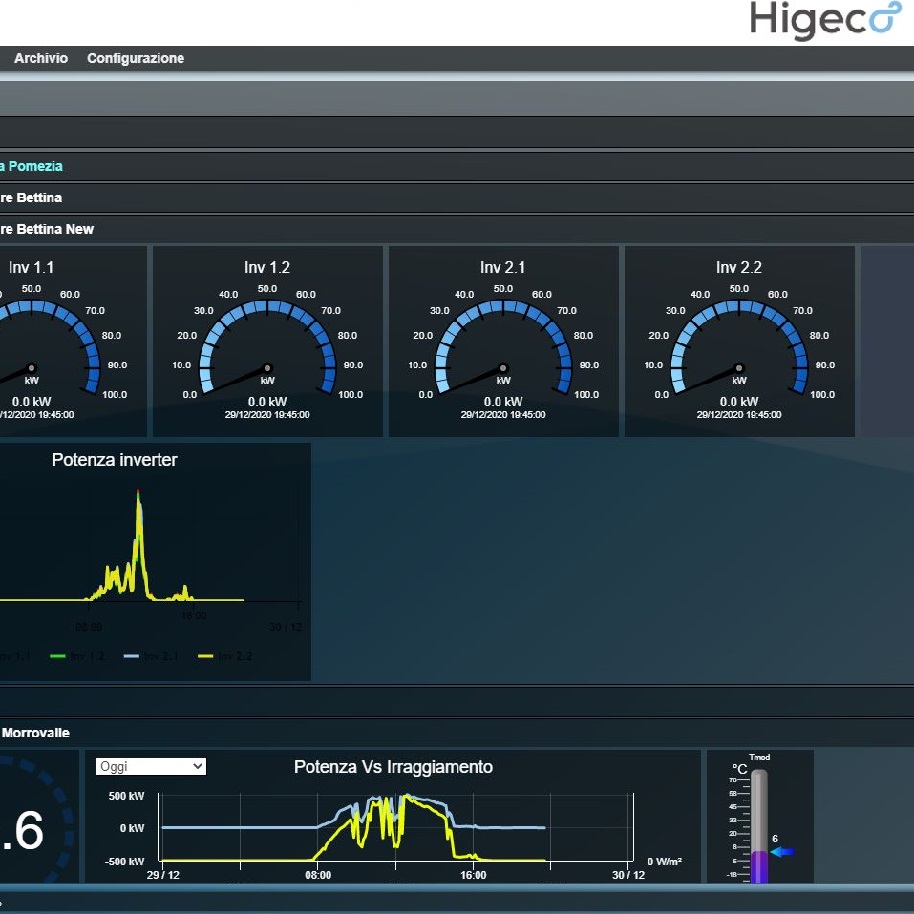The width and height of the screenshot is (914, 914).
Task: Open the Configurazione menu
Action: 135,58
